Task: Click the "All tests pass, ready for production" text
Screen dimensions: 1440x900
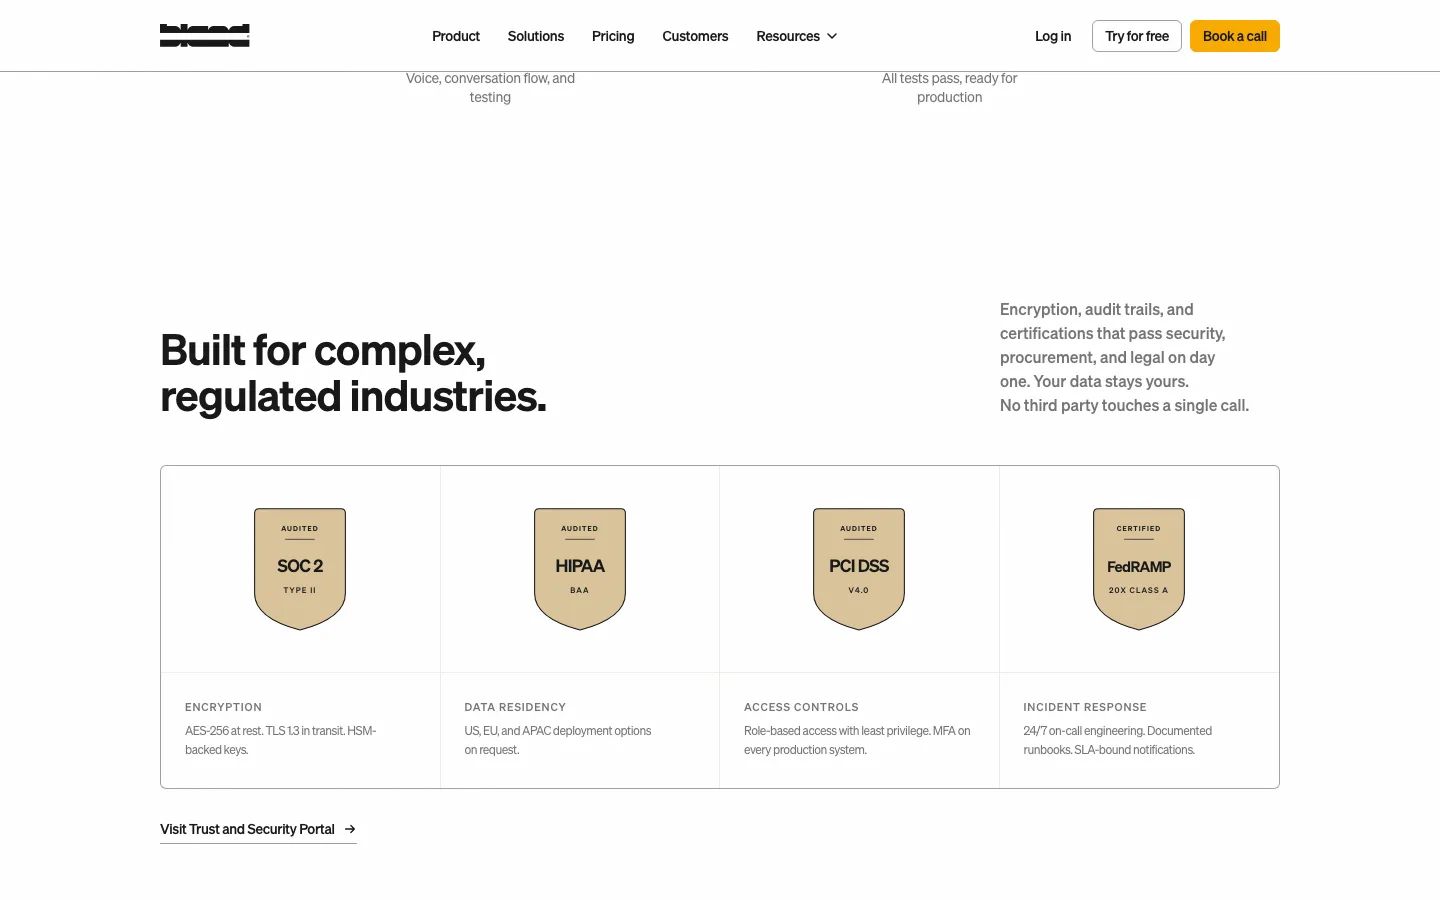Action: (x=950, y=88)
